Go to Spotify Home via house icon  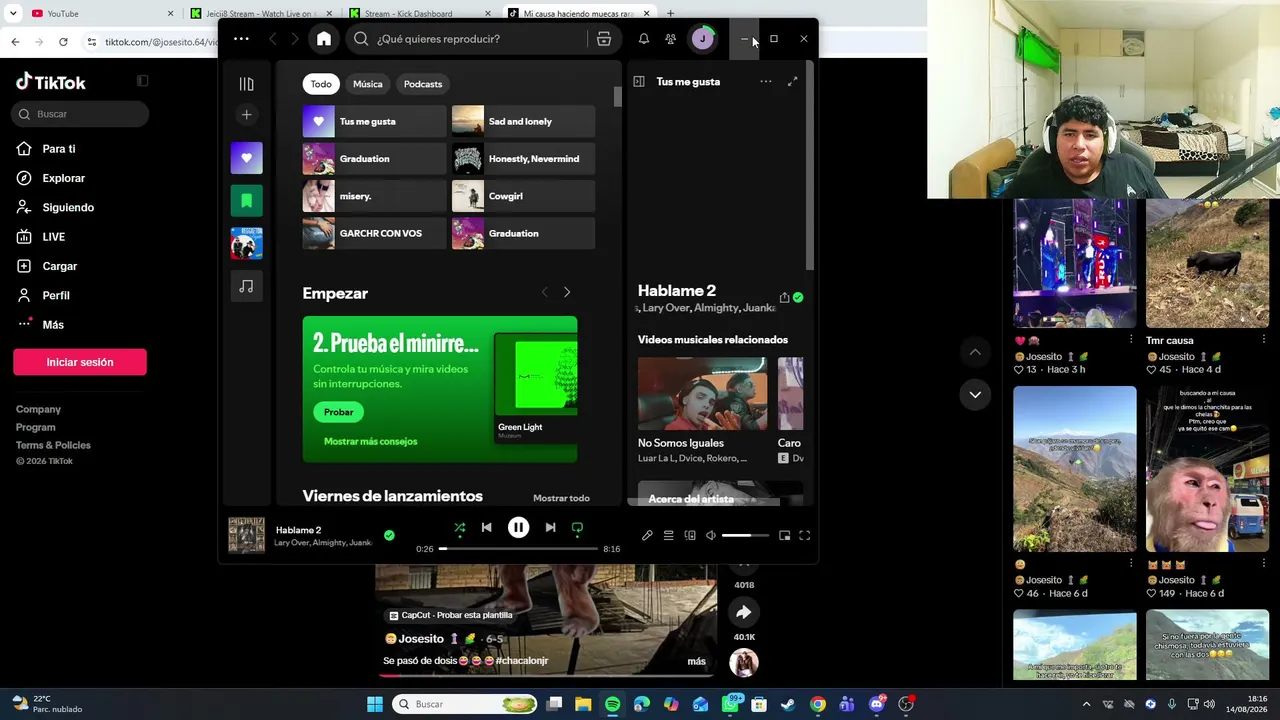324,39
